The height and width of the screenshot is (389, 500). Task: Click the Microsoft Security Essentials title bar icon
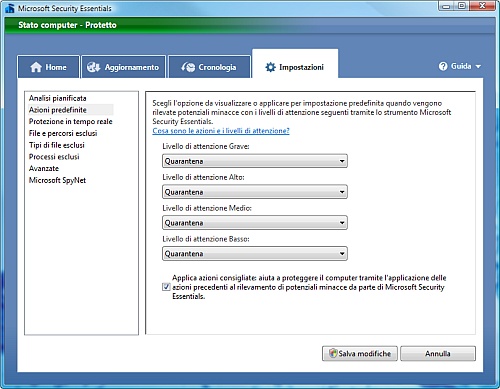click(10, 8)
